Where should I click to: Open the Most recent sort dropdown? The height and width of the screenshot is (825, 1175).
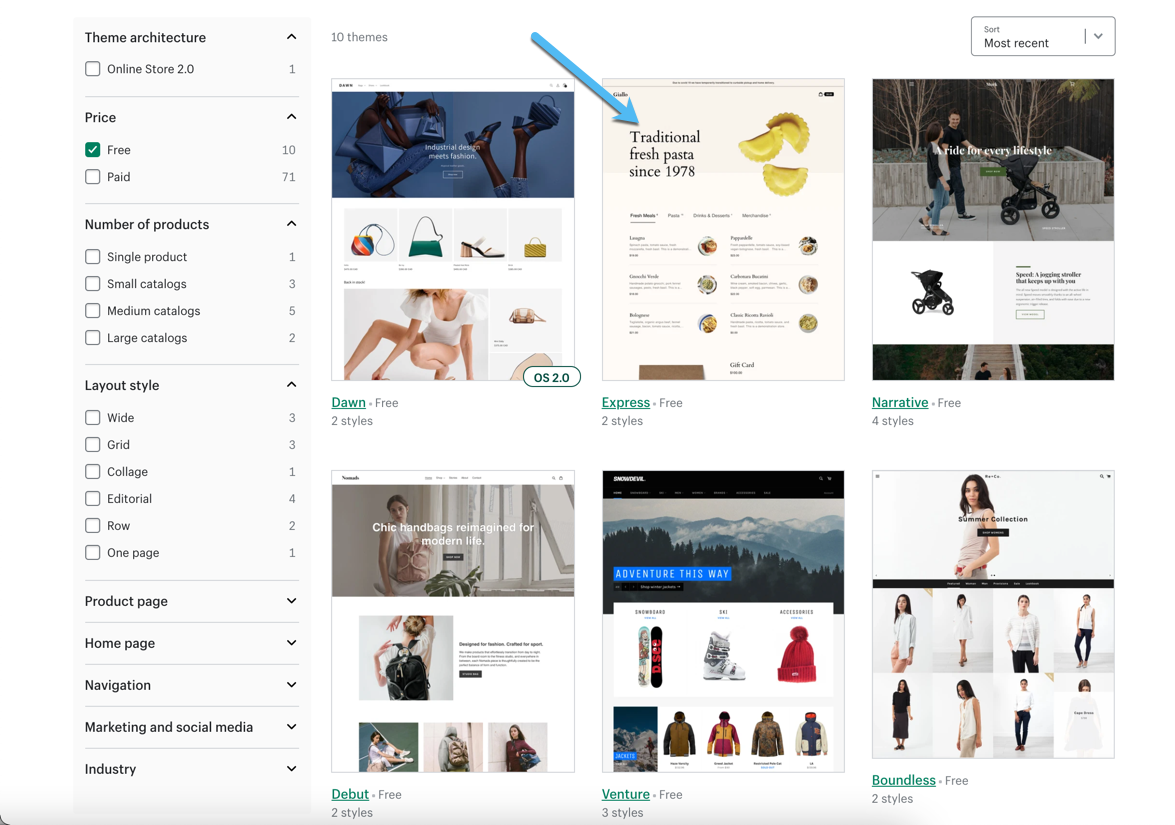coord(1042,36)
